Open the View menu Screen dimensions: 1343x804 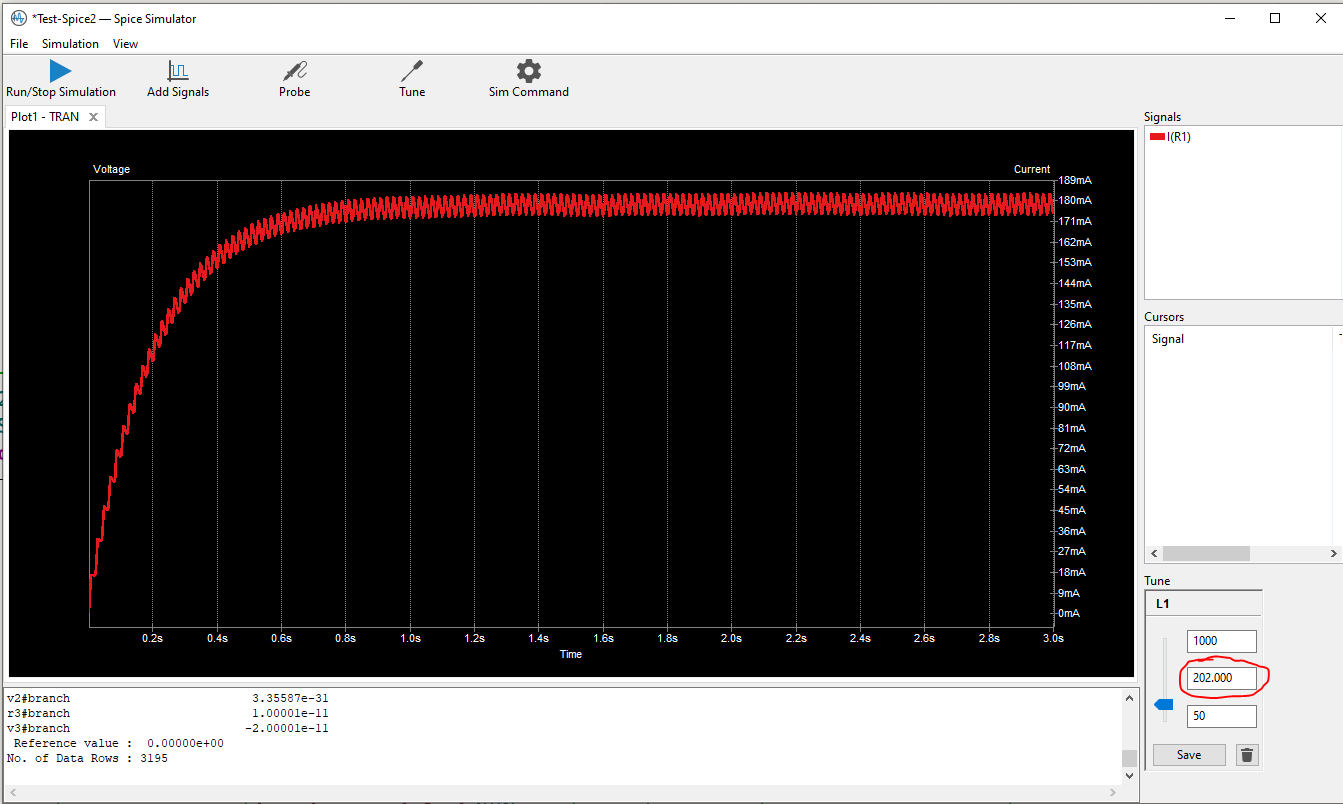coord(125,44)
